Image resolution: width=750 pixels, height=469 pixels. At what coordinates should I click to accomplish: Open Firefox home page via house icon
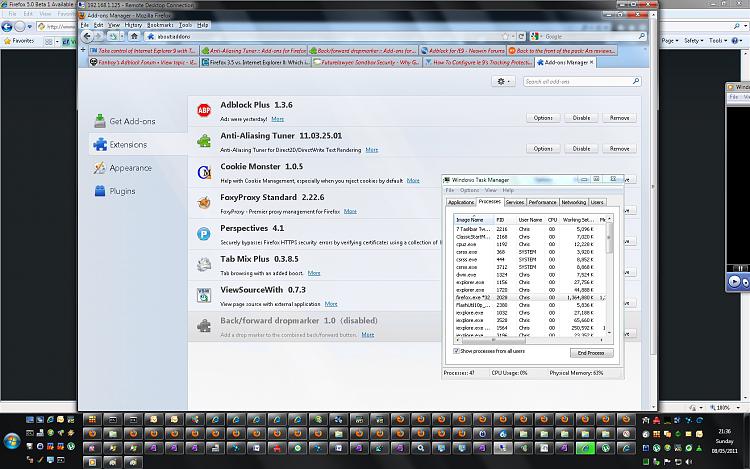click(x=134, y=36)
